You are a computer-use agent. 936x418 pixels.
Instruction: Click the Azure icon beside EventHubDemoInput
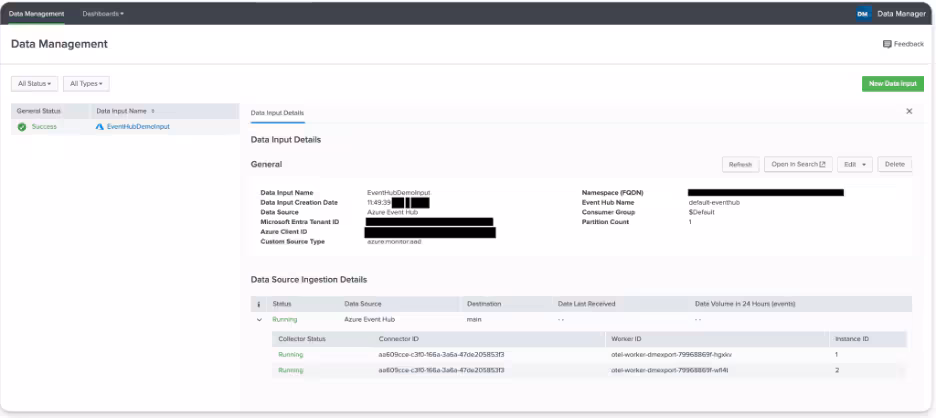(x=99, y=127)
